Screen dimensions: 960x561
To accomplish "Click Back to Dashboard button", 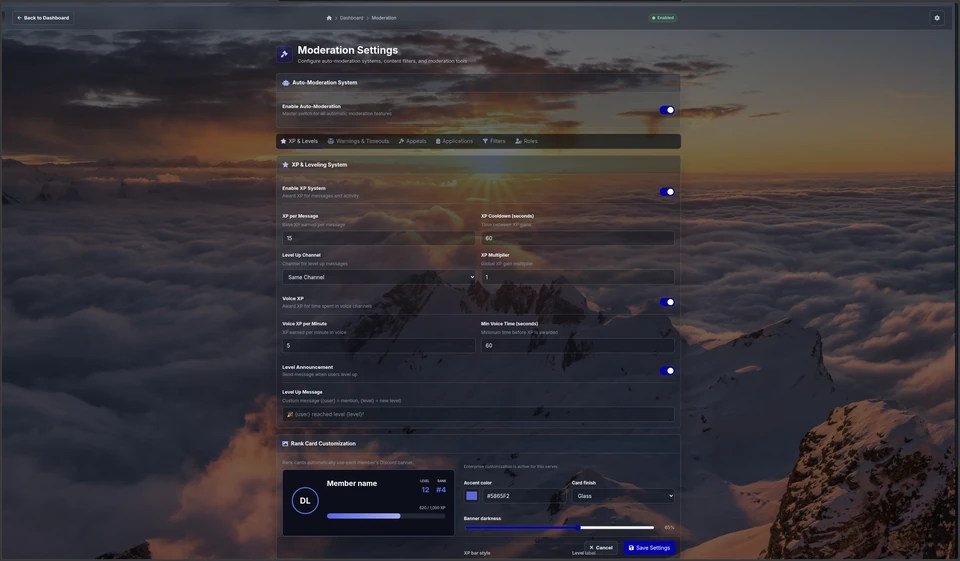I will click(x=43, y=18).
